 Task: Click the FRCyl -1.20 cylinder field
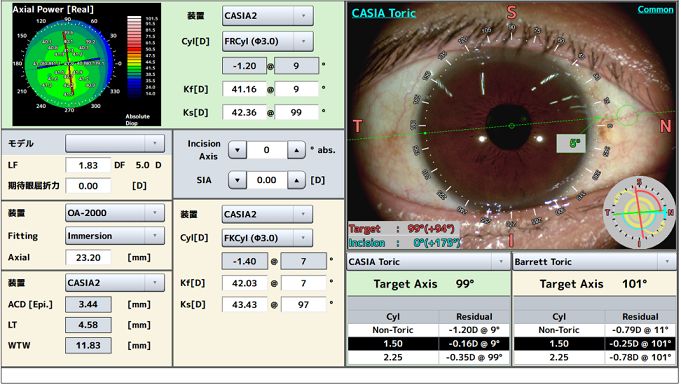pyautogui.click(x=244, y=66)
